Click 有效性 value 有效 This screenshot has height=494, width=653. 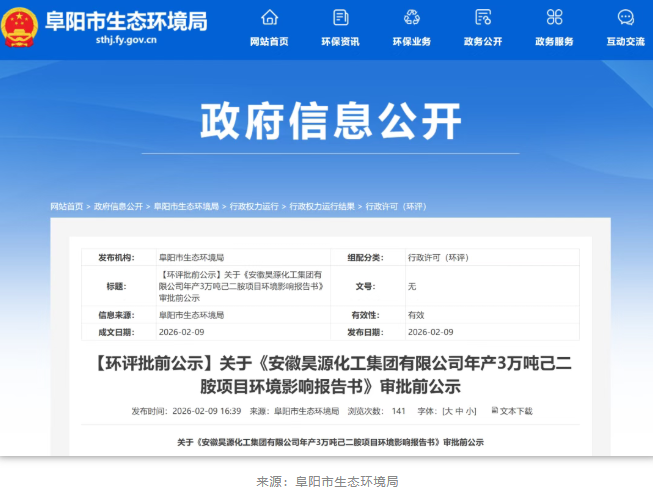(416, 315)
